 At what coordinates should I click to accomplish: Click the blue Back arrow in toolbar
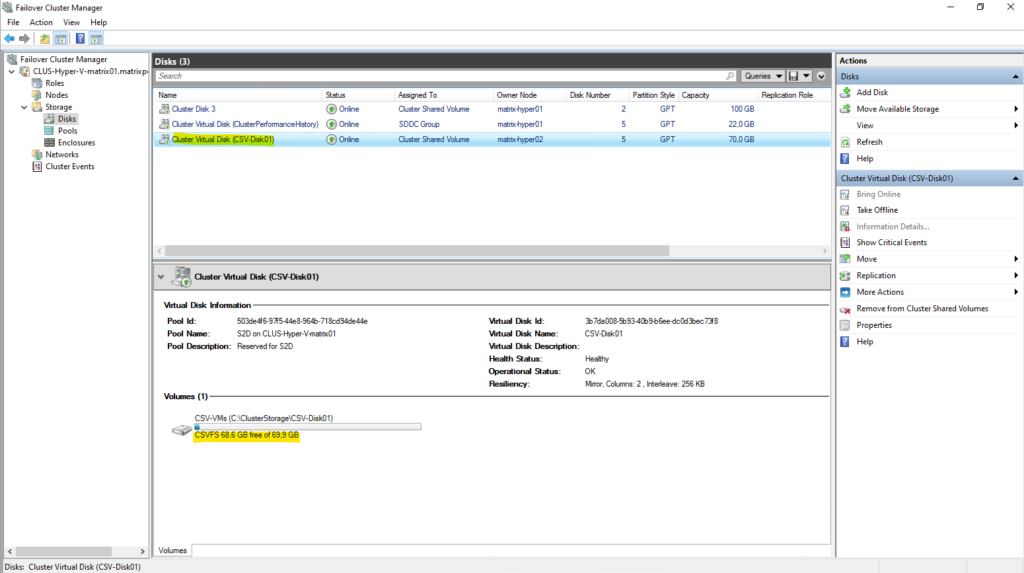10,39
